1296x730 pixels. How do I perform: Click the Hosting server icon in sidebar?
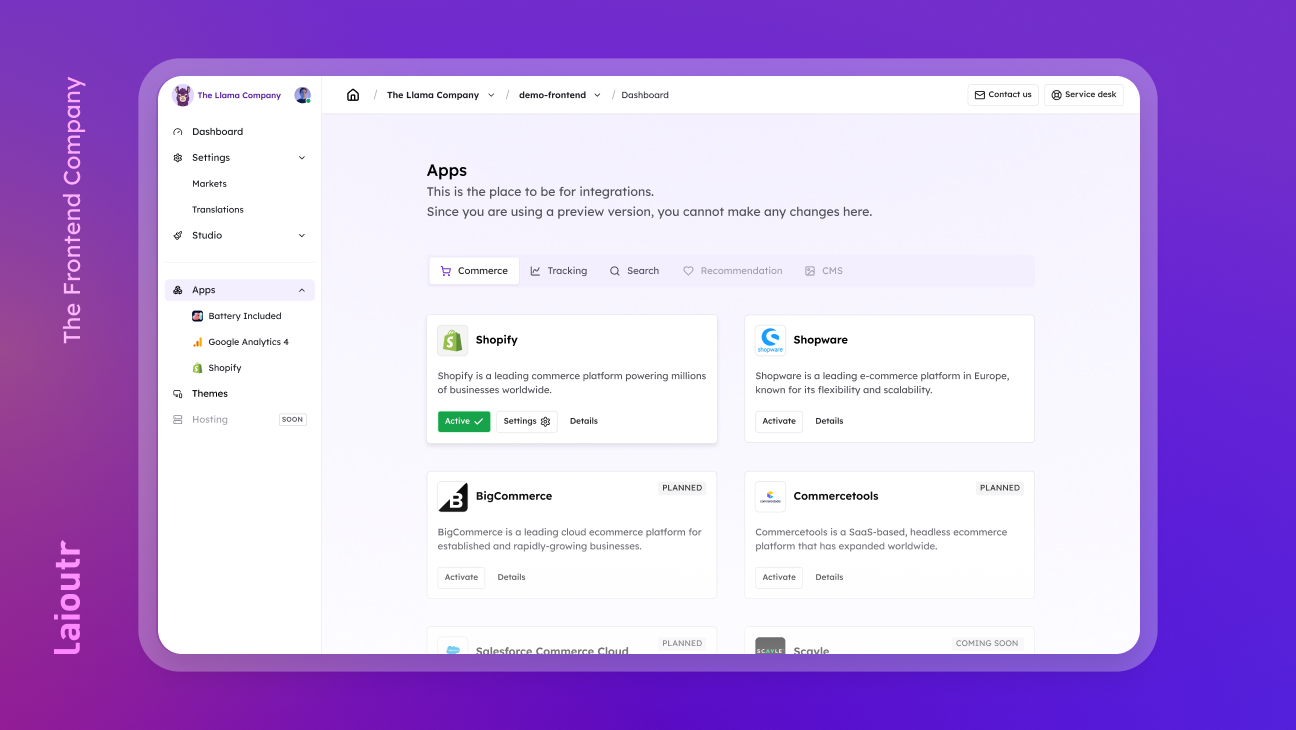(178, 420)
